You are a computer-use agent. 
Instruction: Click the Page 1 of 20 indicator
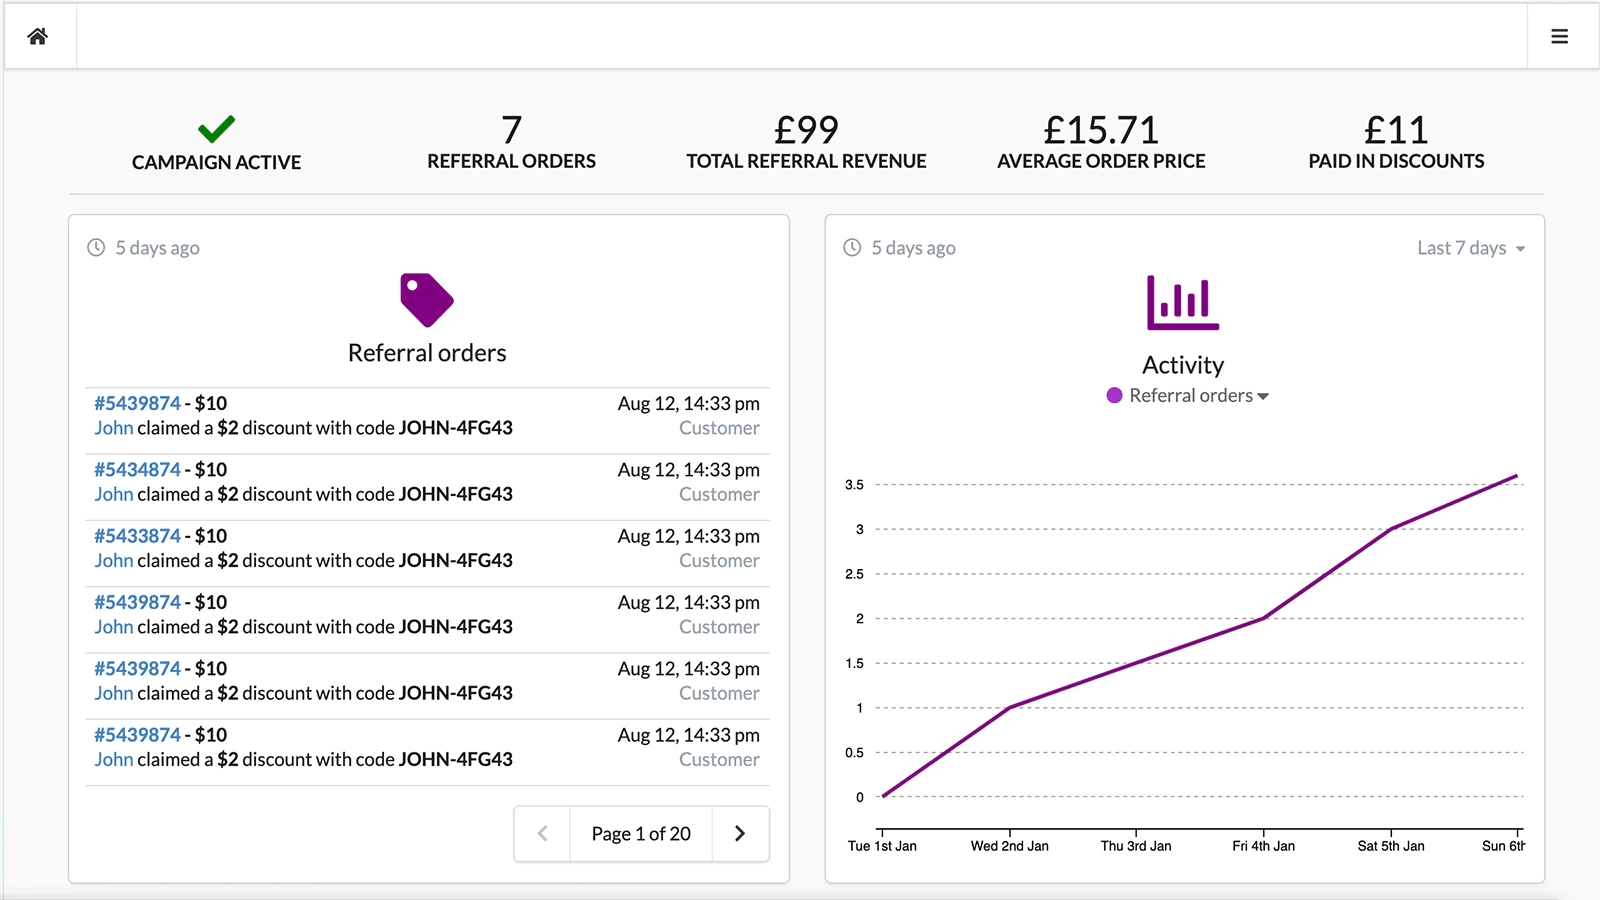point(641,834)
